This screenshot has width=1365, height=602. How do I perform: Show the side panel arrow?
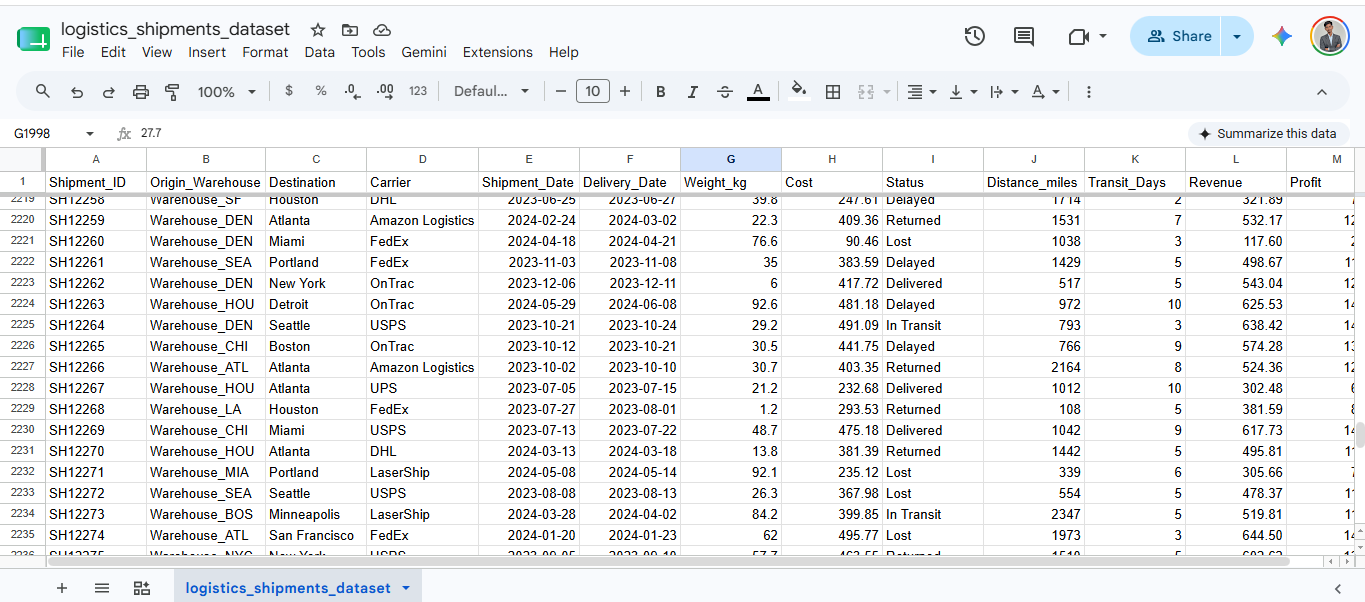click(1338, 588)
